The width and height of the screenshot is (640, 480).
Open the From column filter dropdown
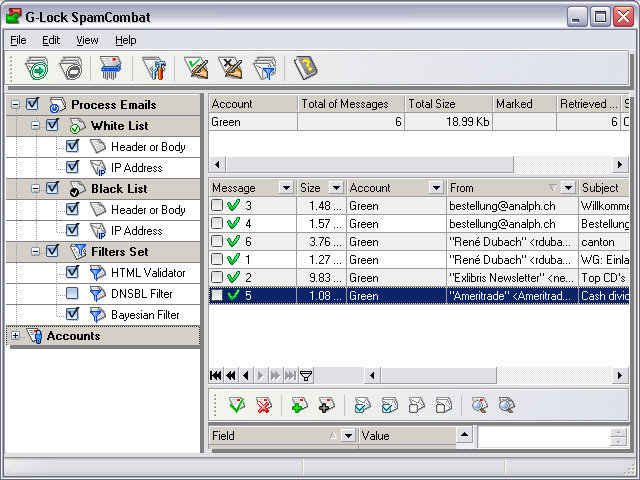click(x=568, y=188)
